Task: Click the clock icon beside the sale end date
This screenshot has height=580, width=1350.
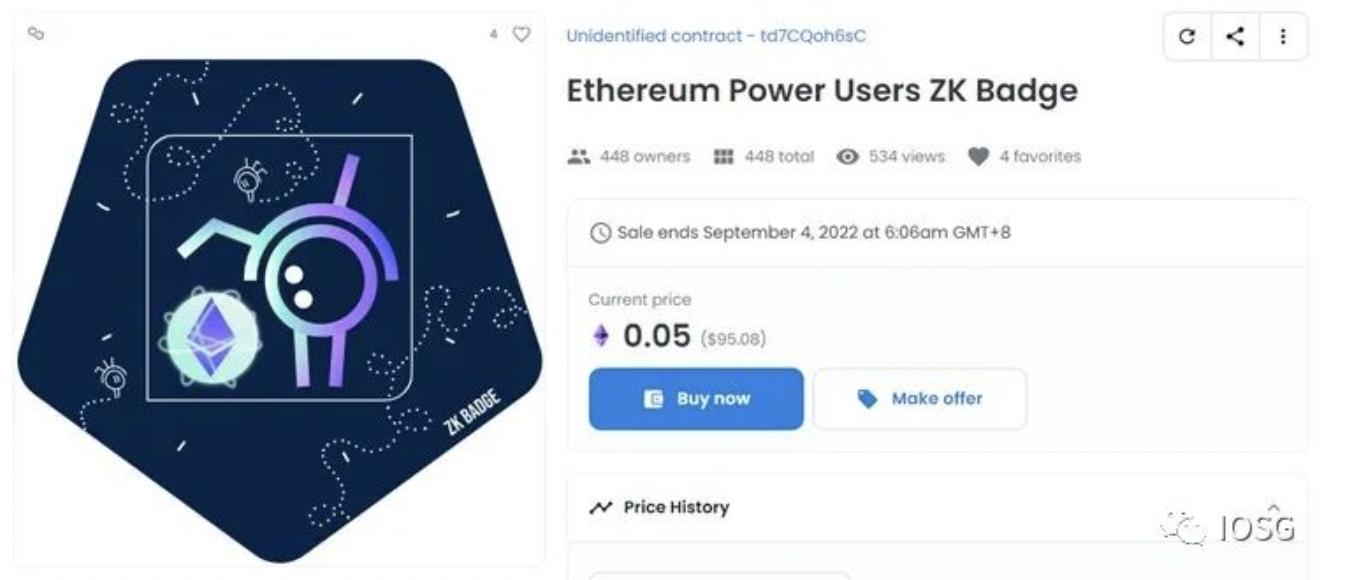Action: [x=600, y=233]
